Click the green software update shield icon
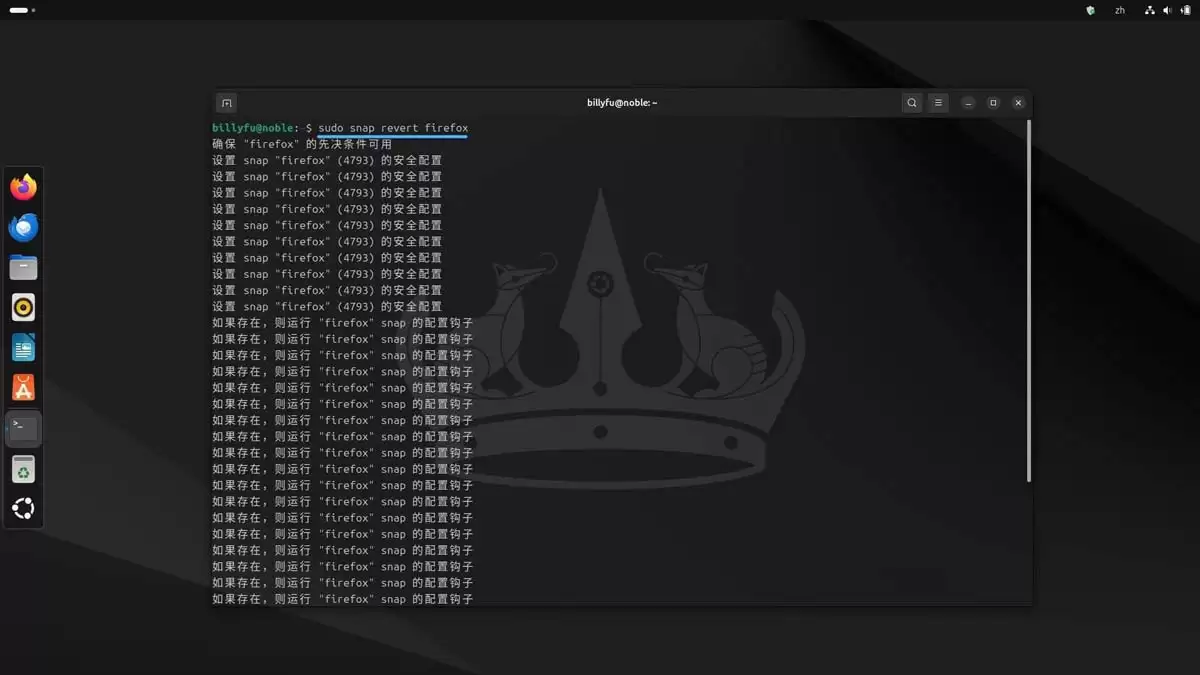Image resolution: width=1200 pixels, height=675 pixels. [x=1090, y=10]
